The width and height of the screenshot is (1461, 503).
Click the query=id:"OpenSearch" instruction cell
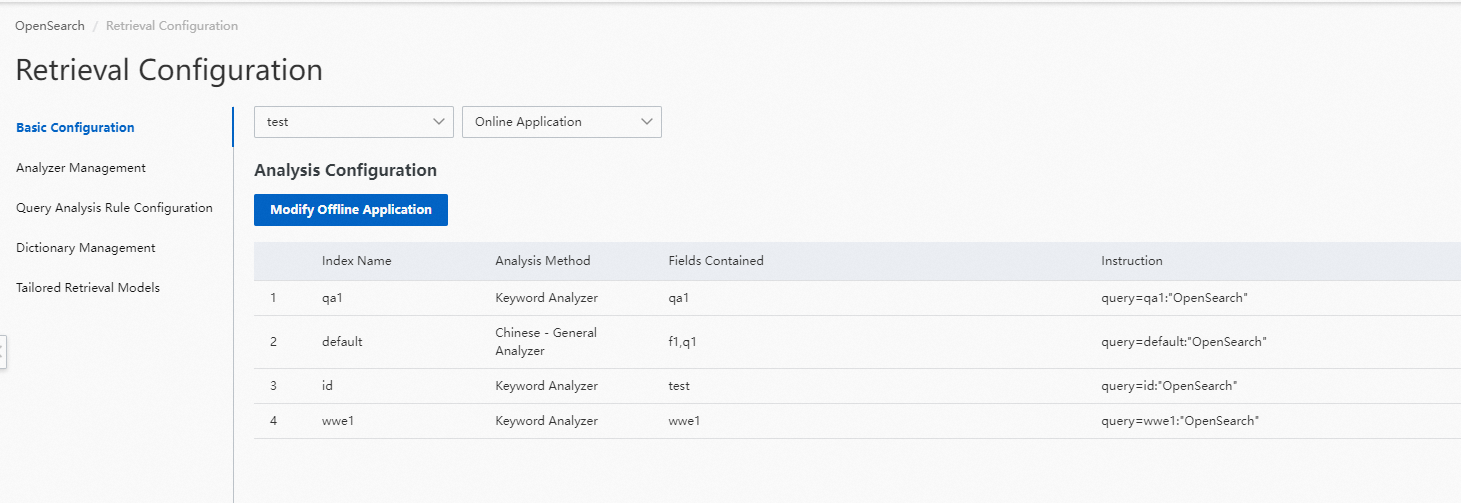[x=1169, y=386]
